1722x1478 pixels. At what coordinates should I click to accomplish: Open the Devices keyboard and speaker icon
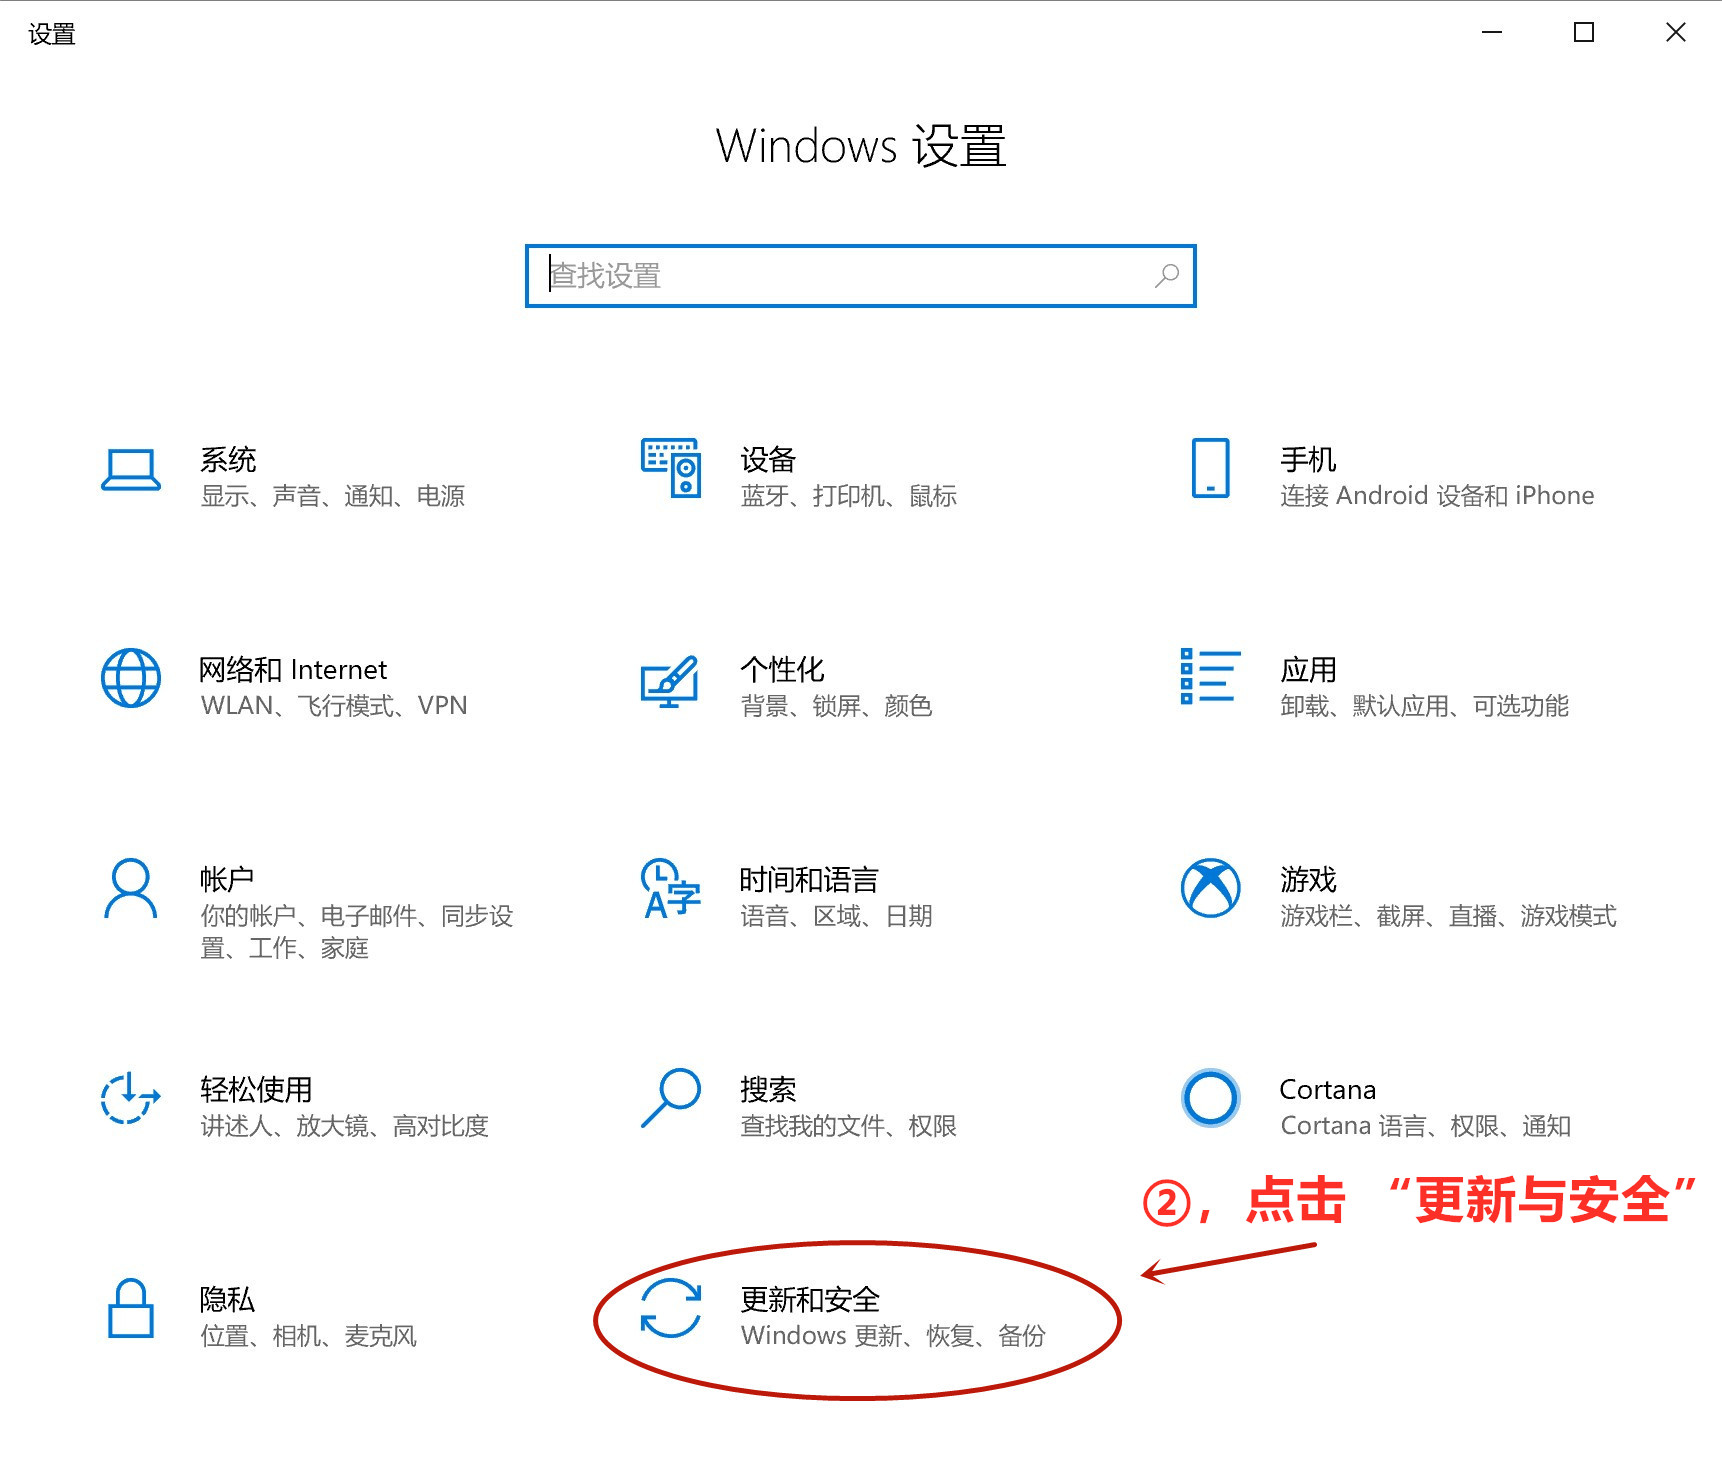coord(671,467)
